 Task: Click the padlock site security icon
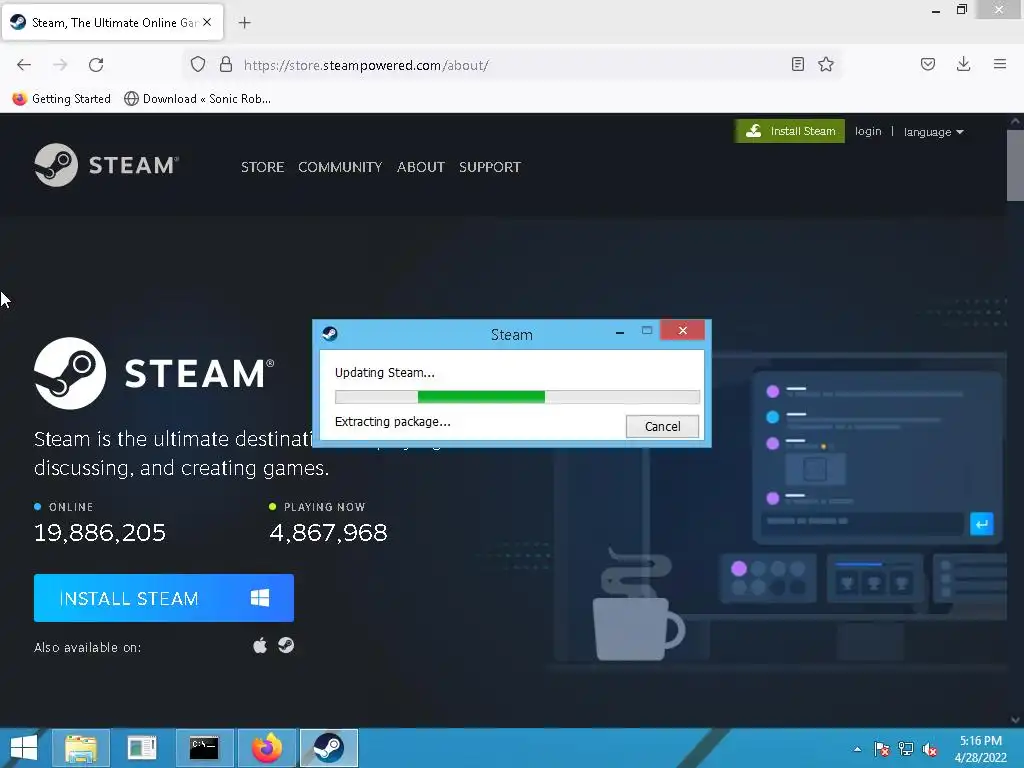226,64
